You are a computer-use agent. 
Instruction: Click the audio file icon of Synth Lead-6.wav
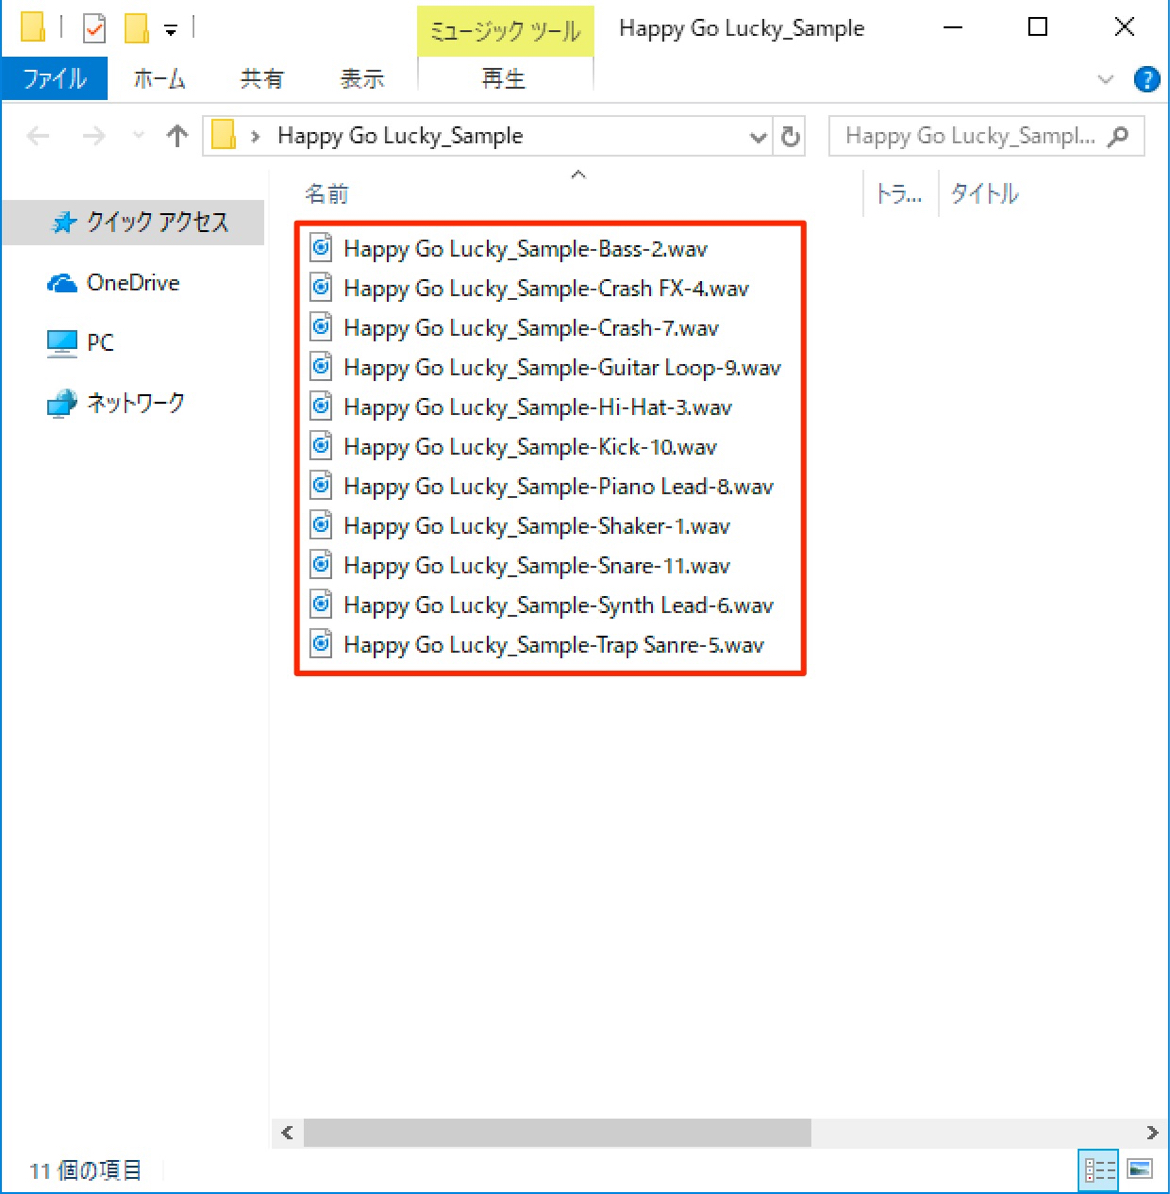click(321, 604)
